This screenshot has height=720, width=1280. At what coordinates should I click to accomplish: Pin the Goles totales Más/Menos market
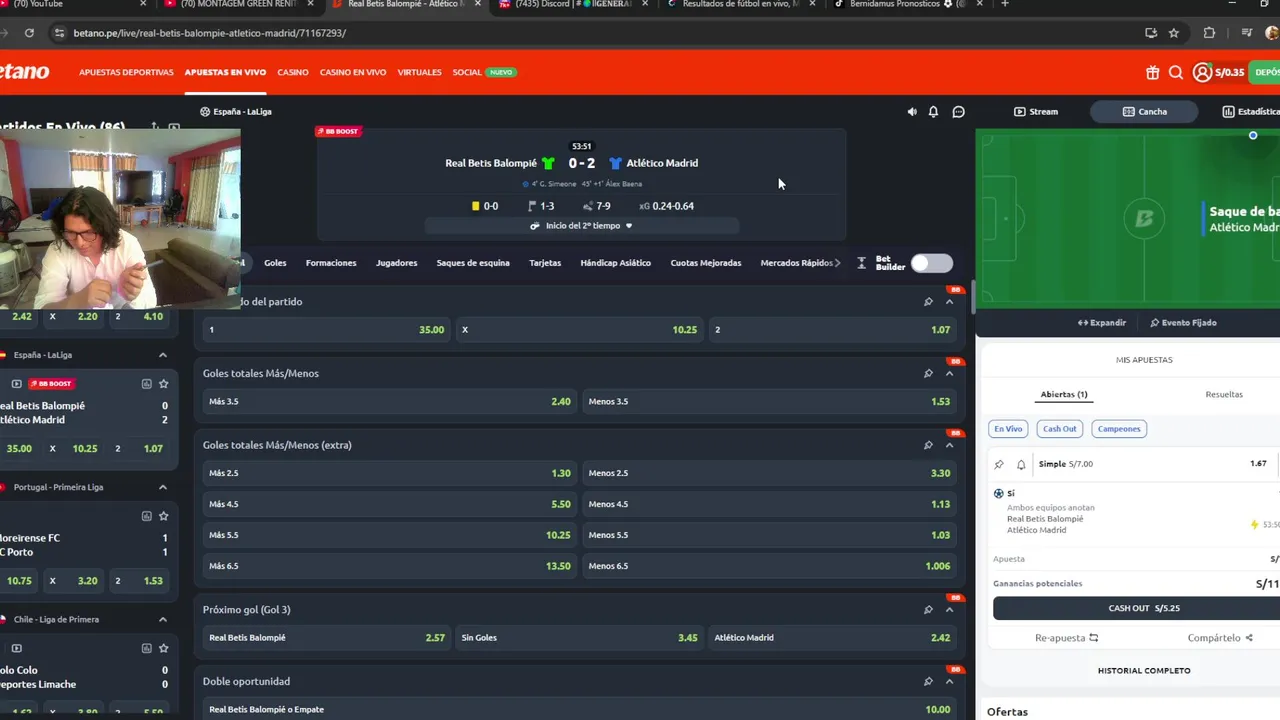click(928, 373)
